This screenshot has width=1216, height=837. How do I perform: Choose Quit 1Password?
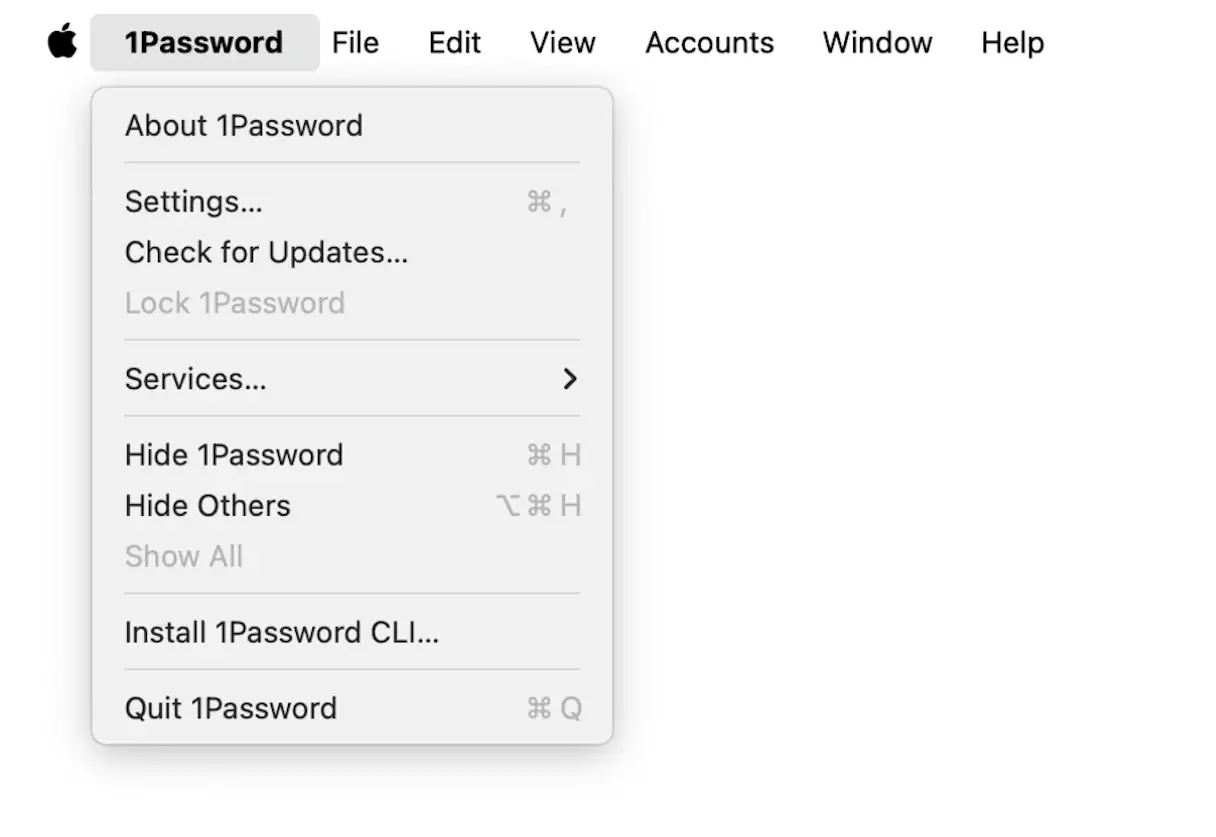click(x=231, y=708)
